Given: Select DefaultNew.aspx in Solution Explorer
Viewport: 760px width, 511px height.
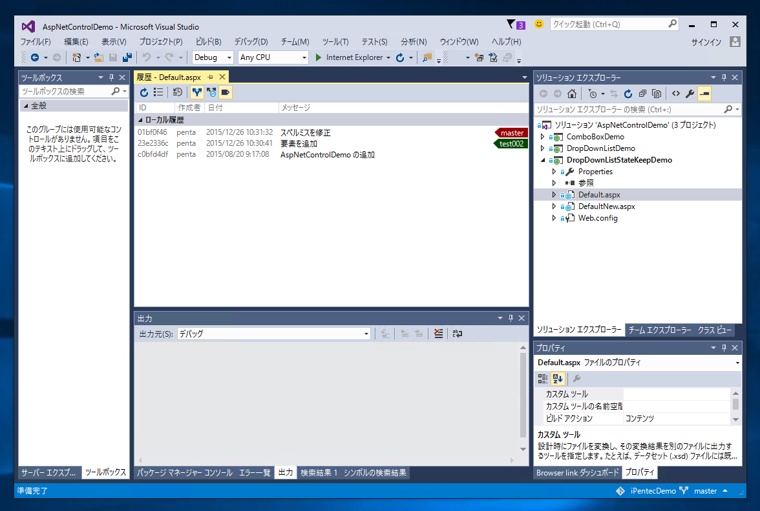Looking at the screenshot, I should [606, 207].
